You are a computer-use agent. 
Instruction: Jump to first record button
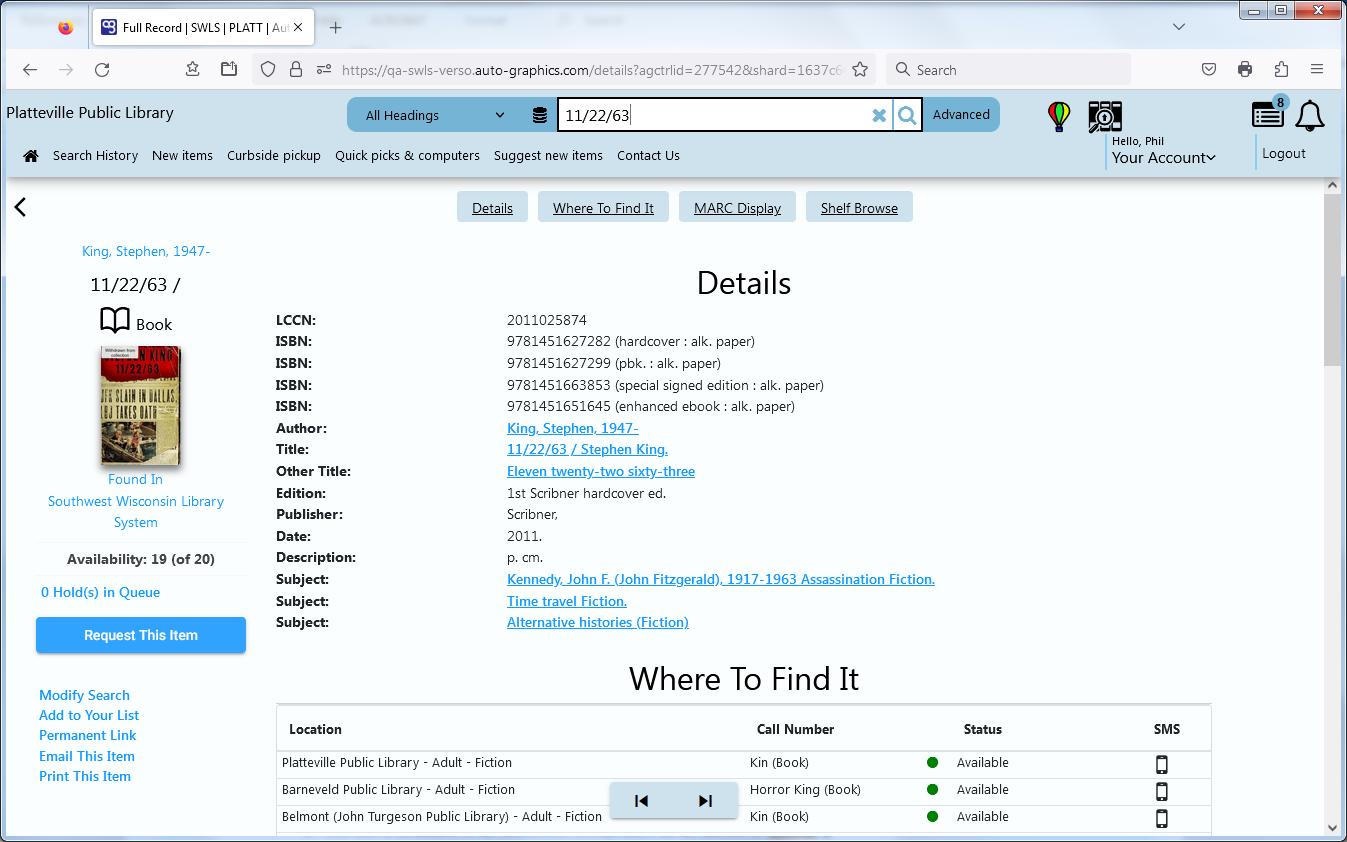tap(642, 800)
